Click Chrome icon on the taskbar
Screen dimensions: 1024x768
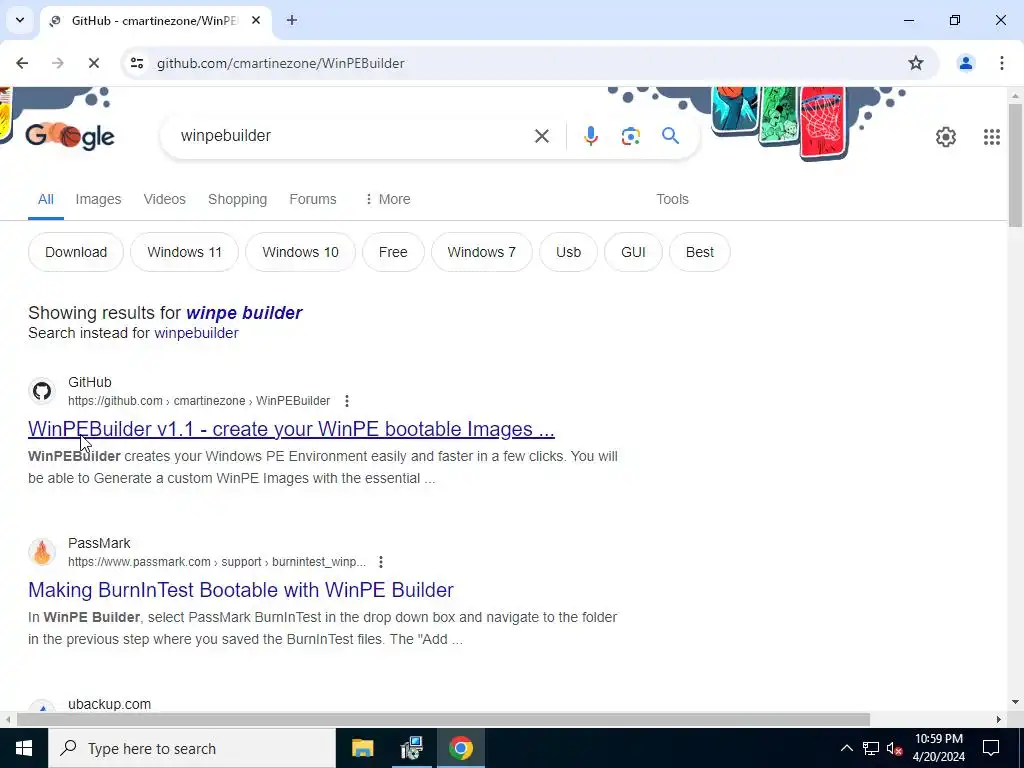pyautogui.click(x=460, y=748)
